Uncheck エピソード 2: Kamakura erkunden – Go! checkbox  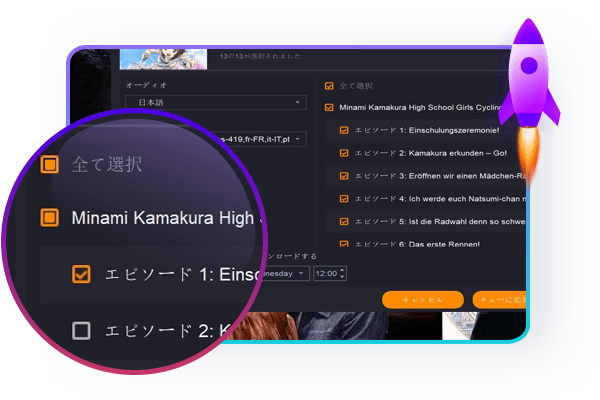pos(344,153)
